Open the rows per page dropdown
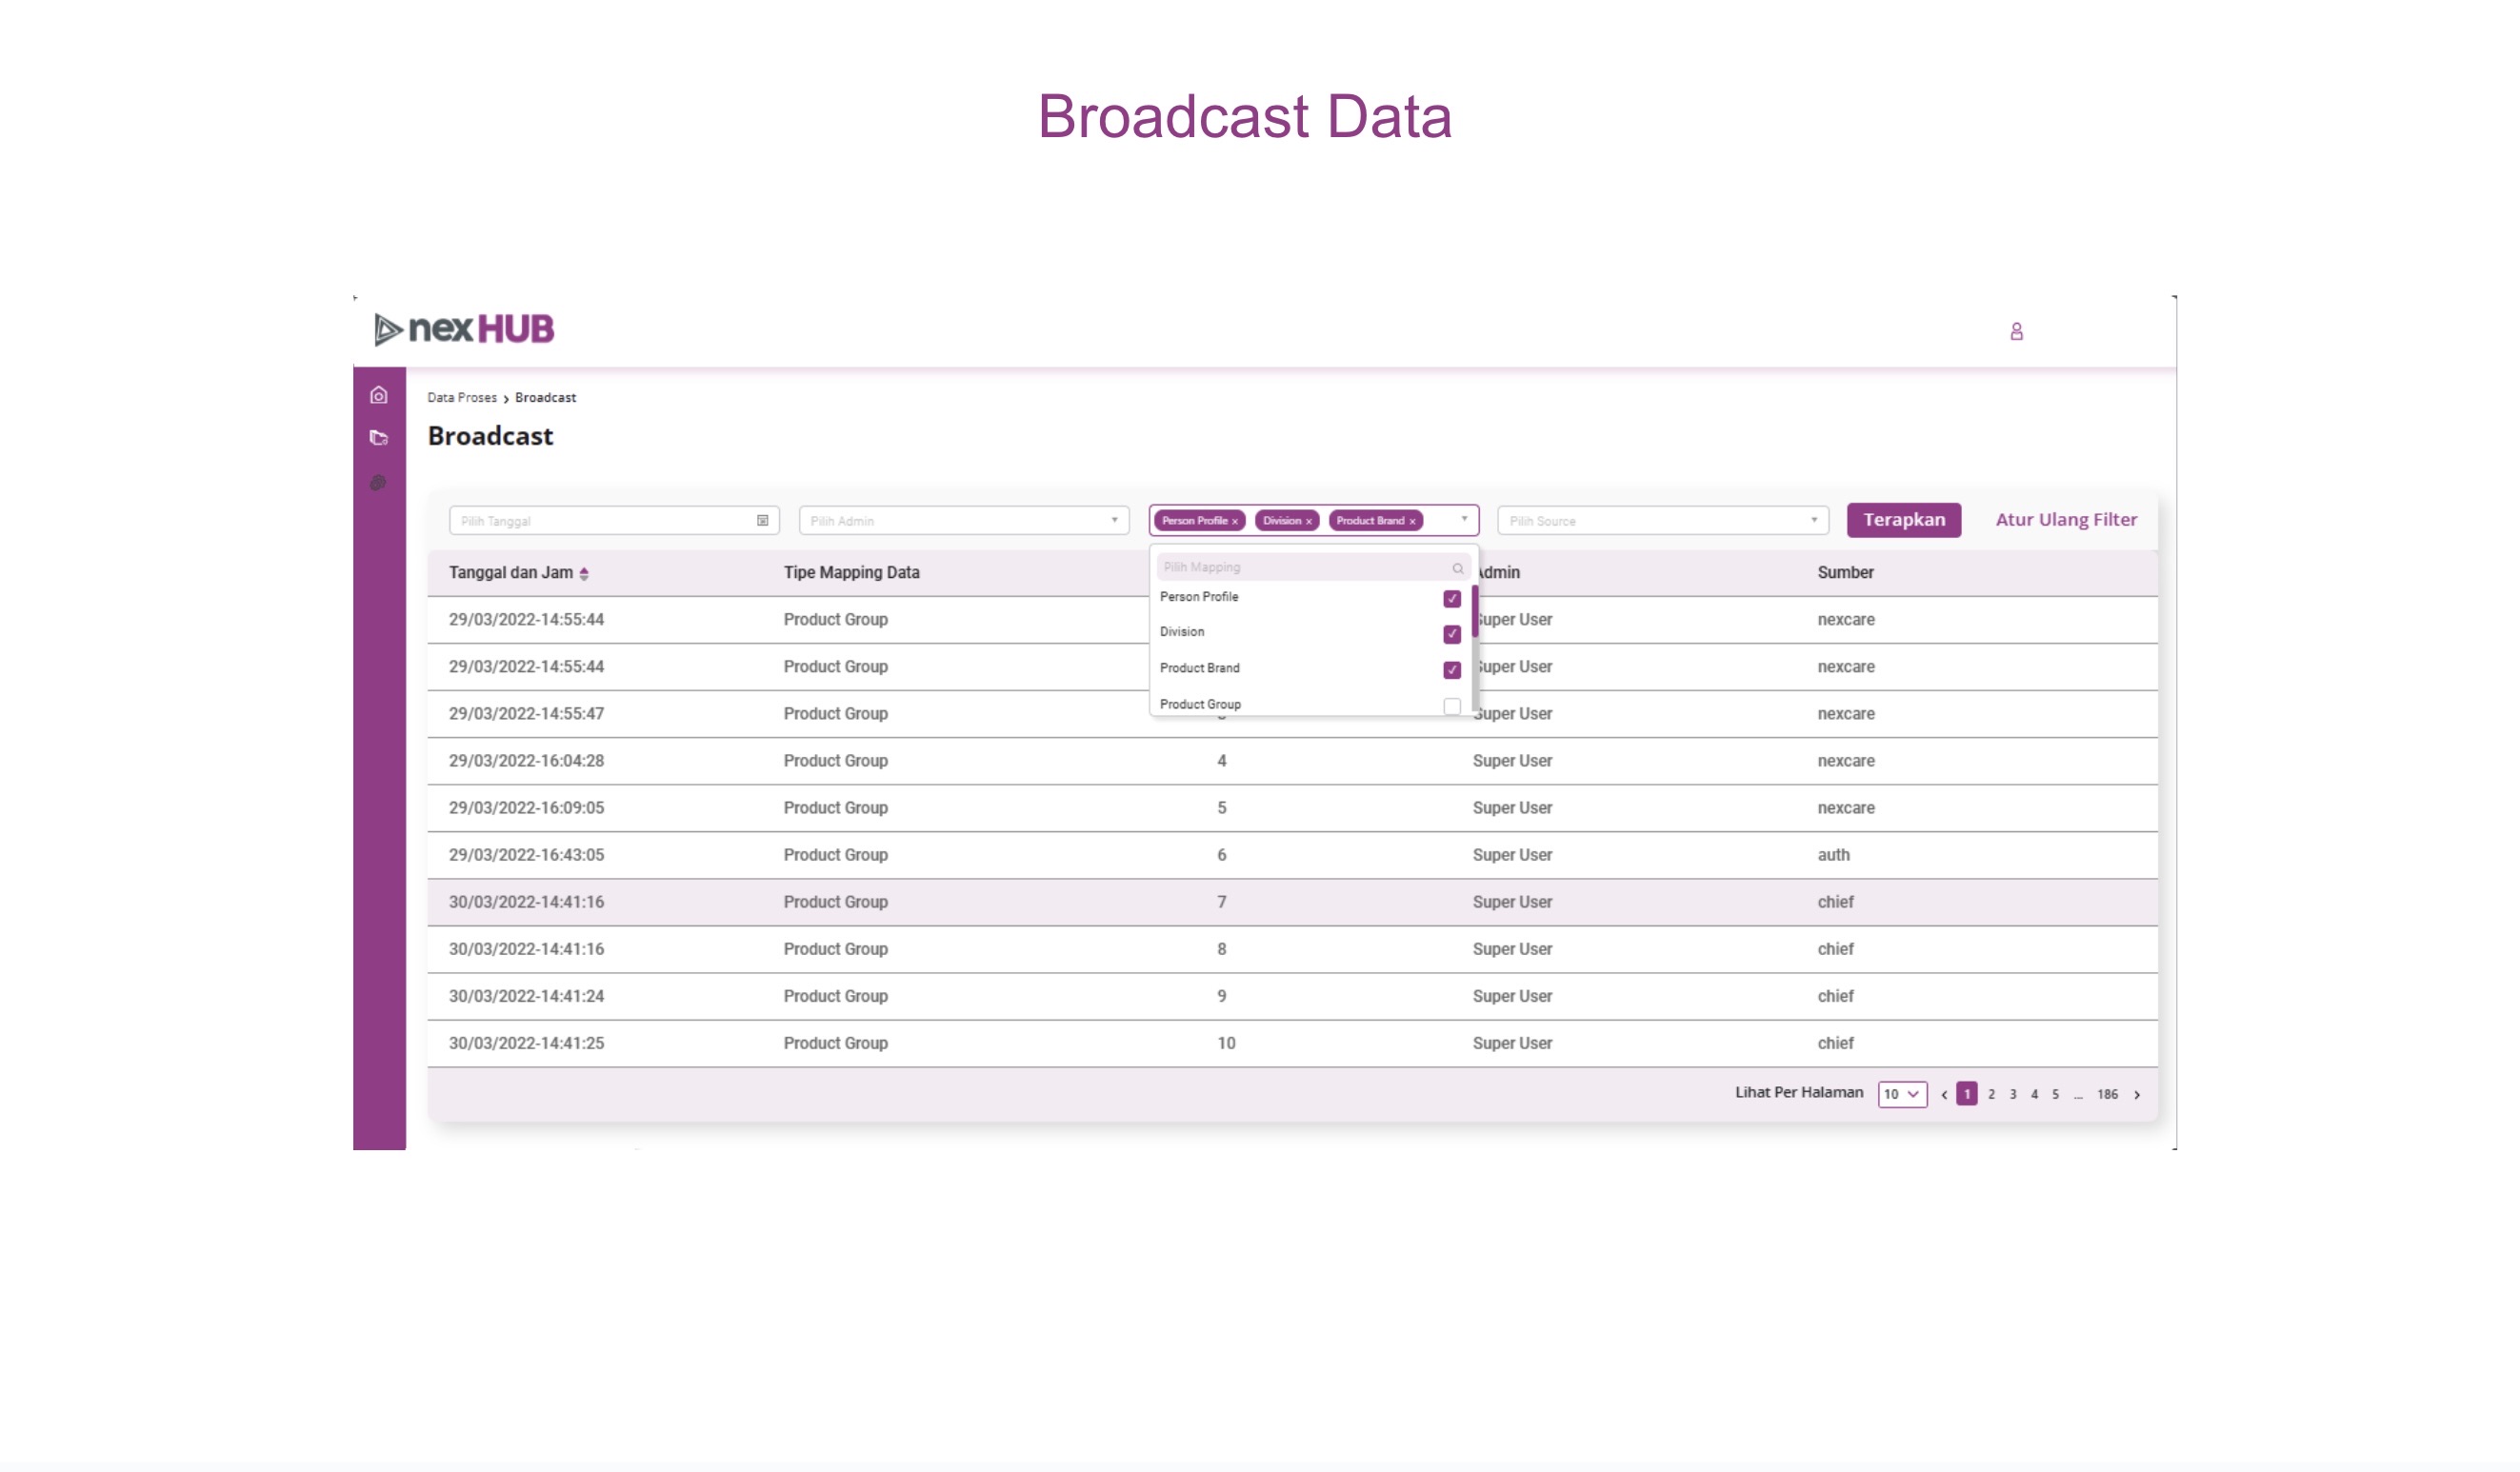The width and height of the screenshot is (2520, 1472). [x=1901, y=1094]
